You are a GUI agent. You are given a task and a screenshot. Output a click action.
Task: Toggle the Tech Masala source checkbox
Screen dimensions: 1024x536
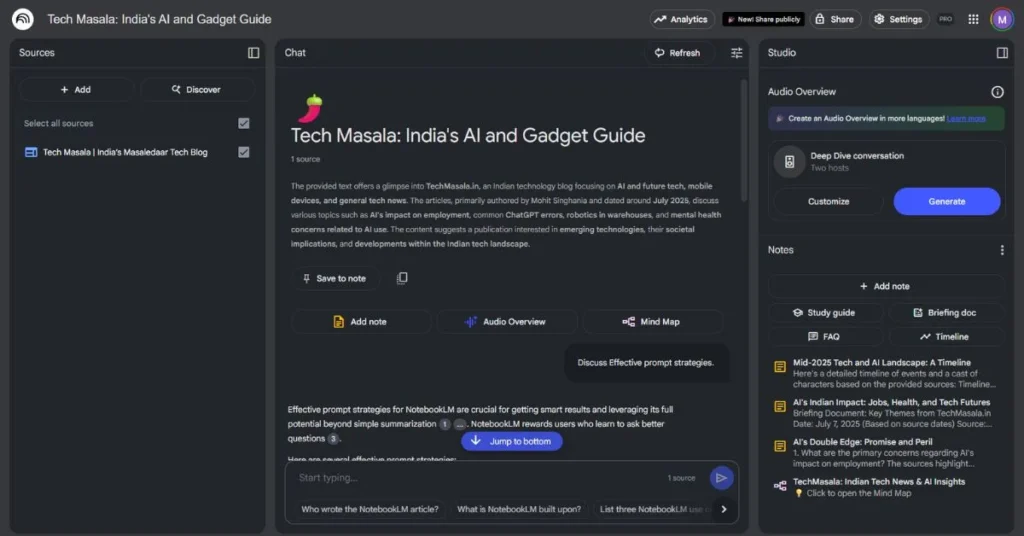[244, 152]
